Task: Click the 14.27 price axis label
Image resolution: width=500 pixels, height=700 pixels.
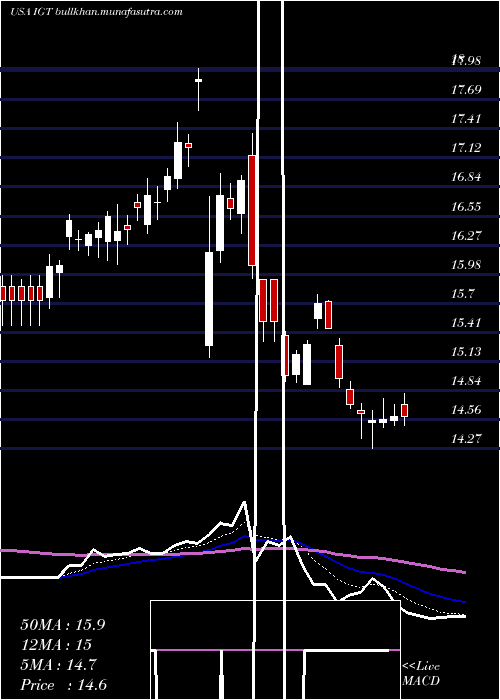Action: (466, 439)
